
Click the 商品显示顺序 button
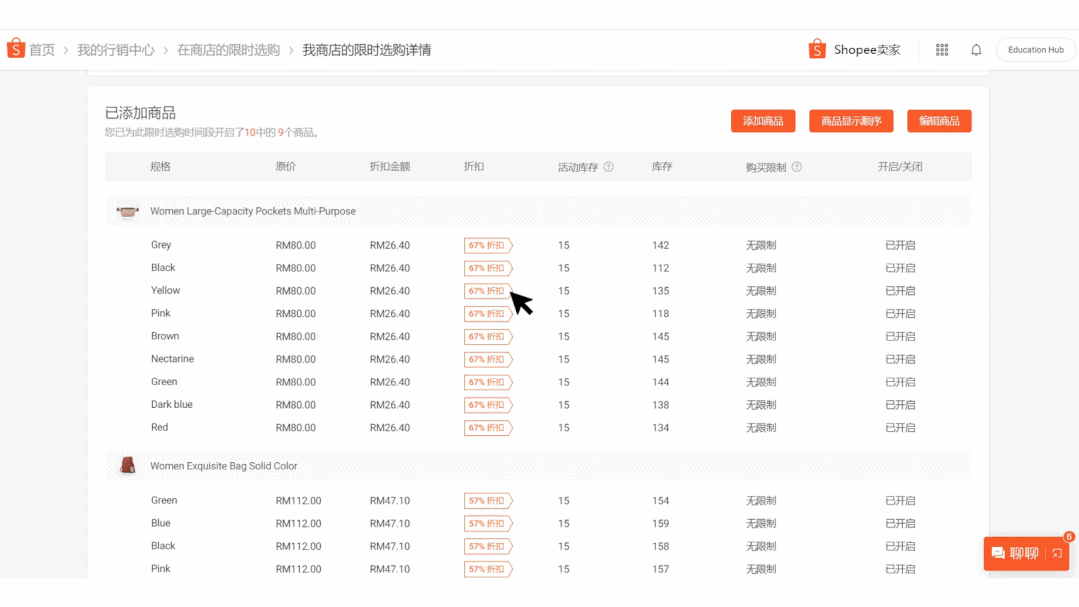tap(851, 120)
